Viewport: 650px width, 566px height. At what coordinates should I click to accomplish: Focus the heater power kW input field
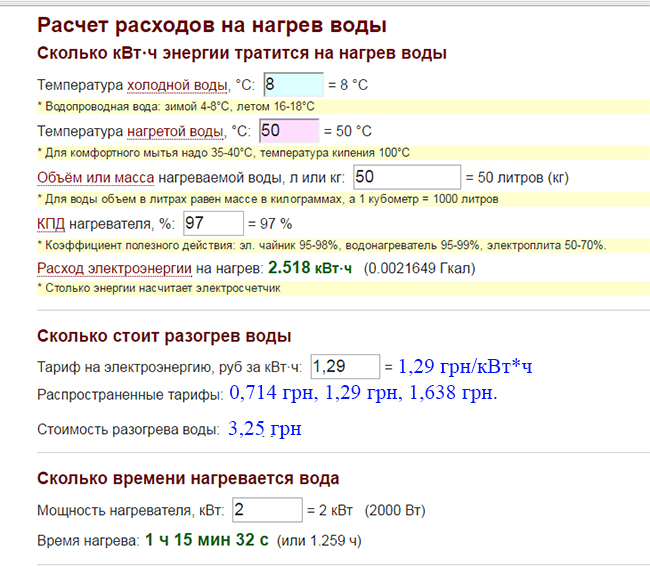click(x=266, y=510)
